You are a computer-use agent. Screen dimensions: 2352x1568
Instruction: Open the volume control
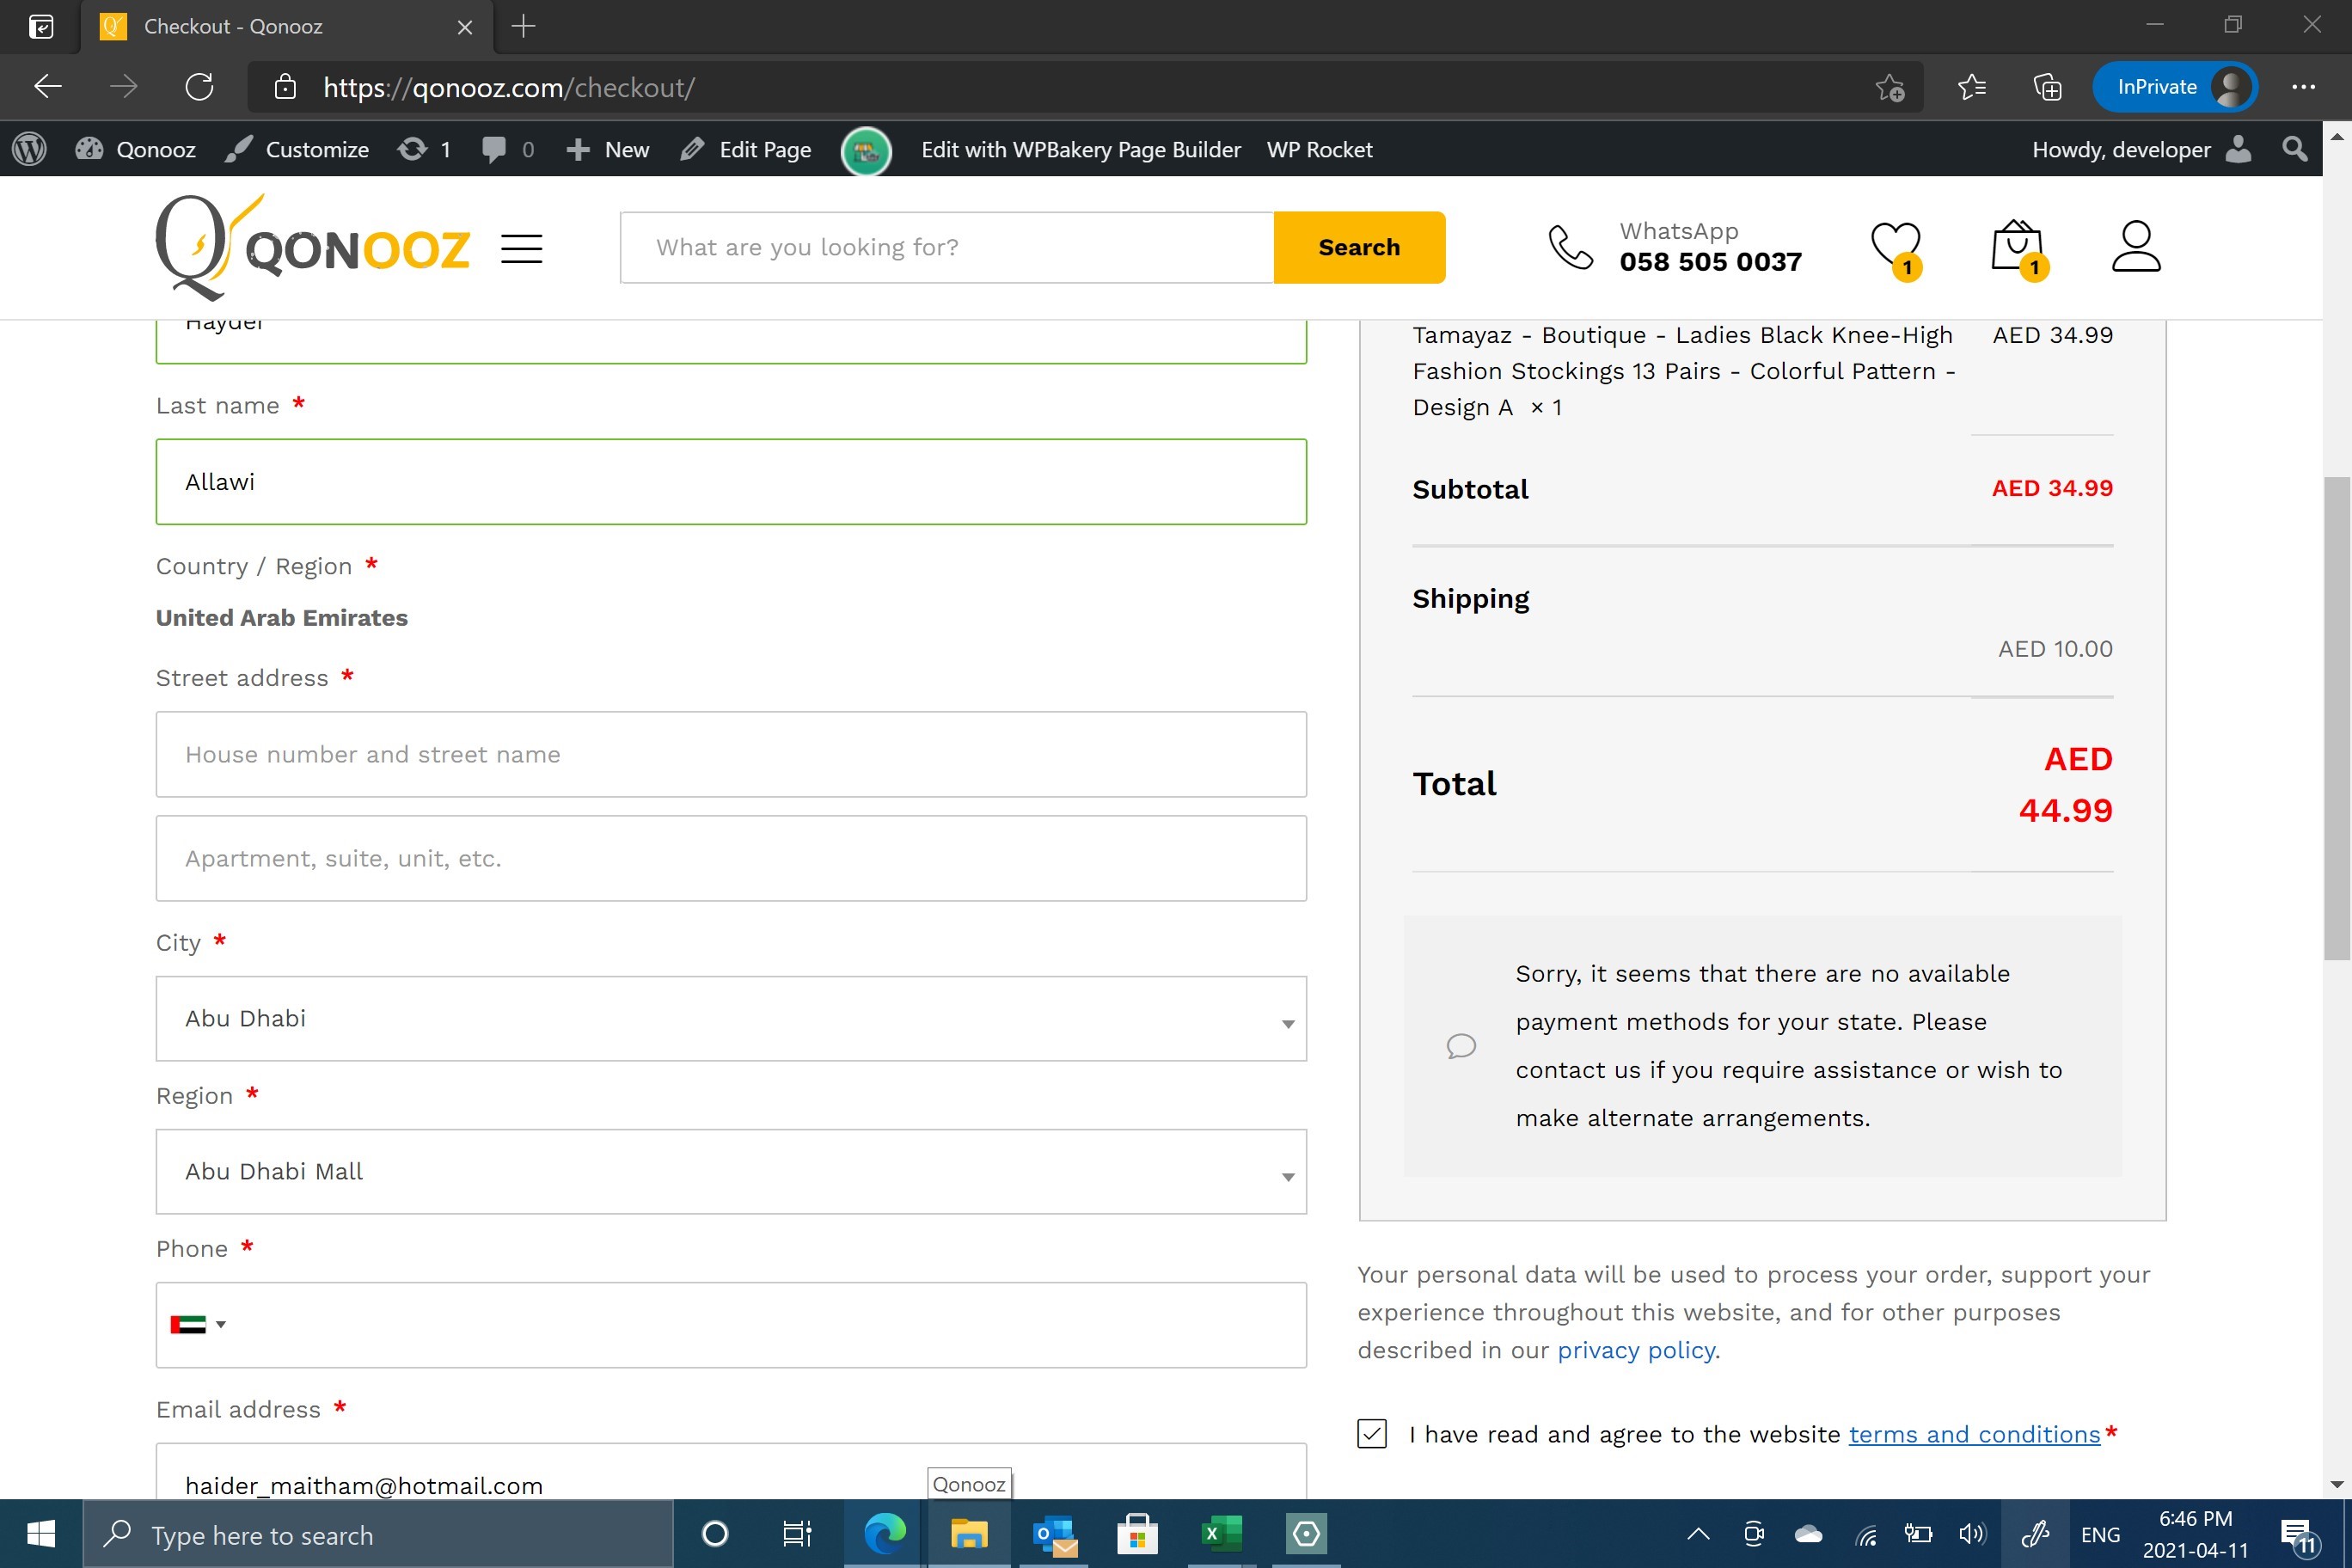tap(1972, 1534)
